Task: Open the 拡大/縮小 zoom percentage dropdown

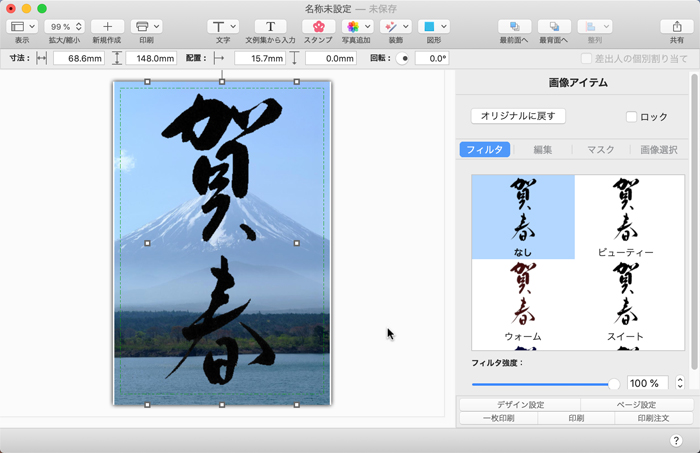Action: [x=64, y=27]
